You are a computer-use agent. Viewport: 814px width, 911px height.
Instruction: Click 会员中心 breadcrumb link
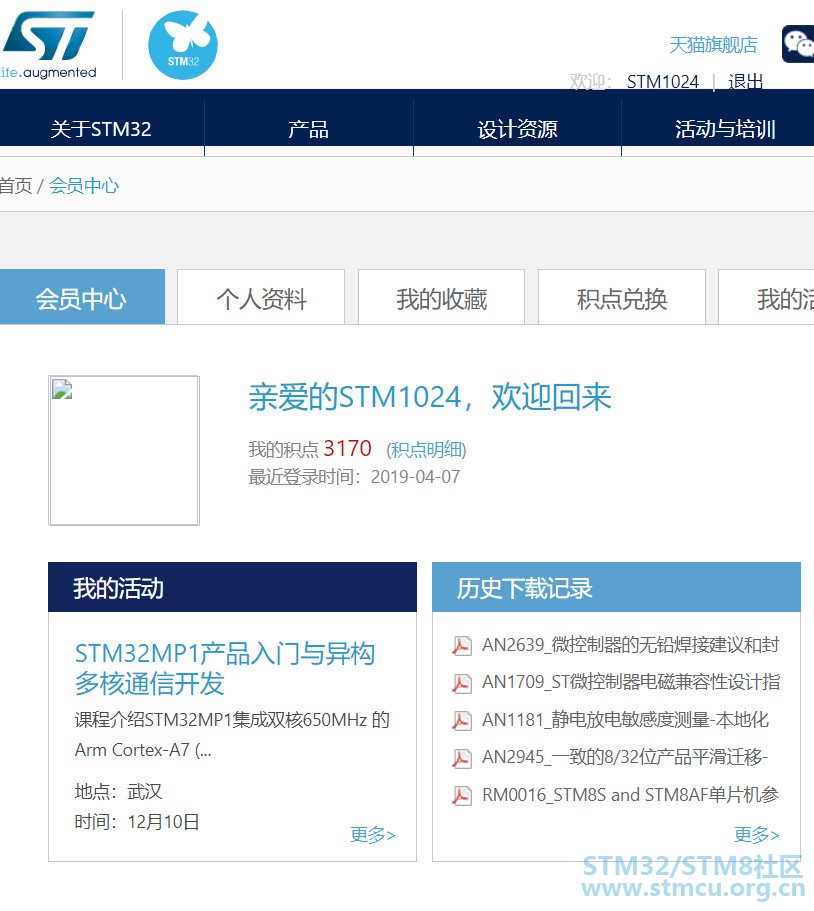coord(84,186)
